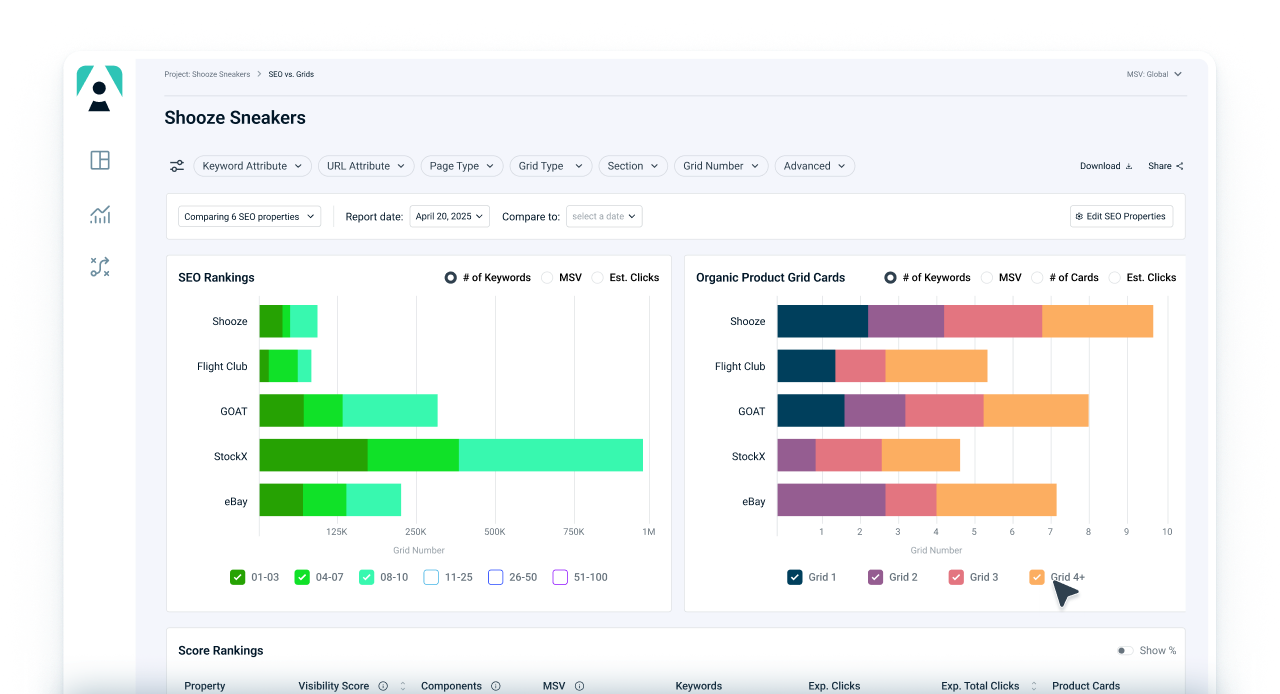This screenshot has height=694, width=1280.
Task: Select # of Keywords in Product Grid Cards
Action: tap(890, 277)
